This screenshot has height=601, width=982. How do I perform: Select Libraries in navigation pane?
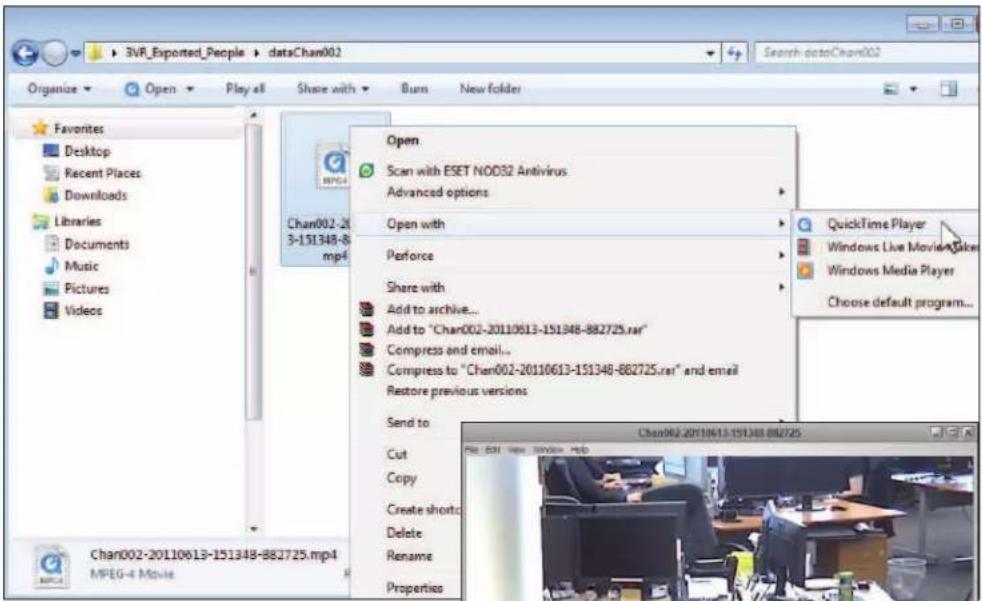point(77,221)
